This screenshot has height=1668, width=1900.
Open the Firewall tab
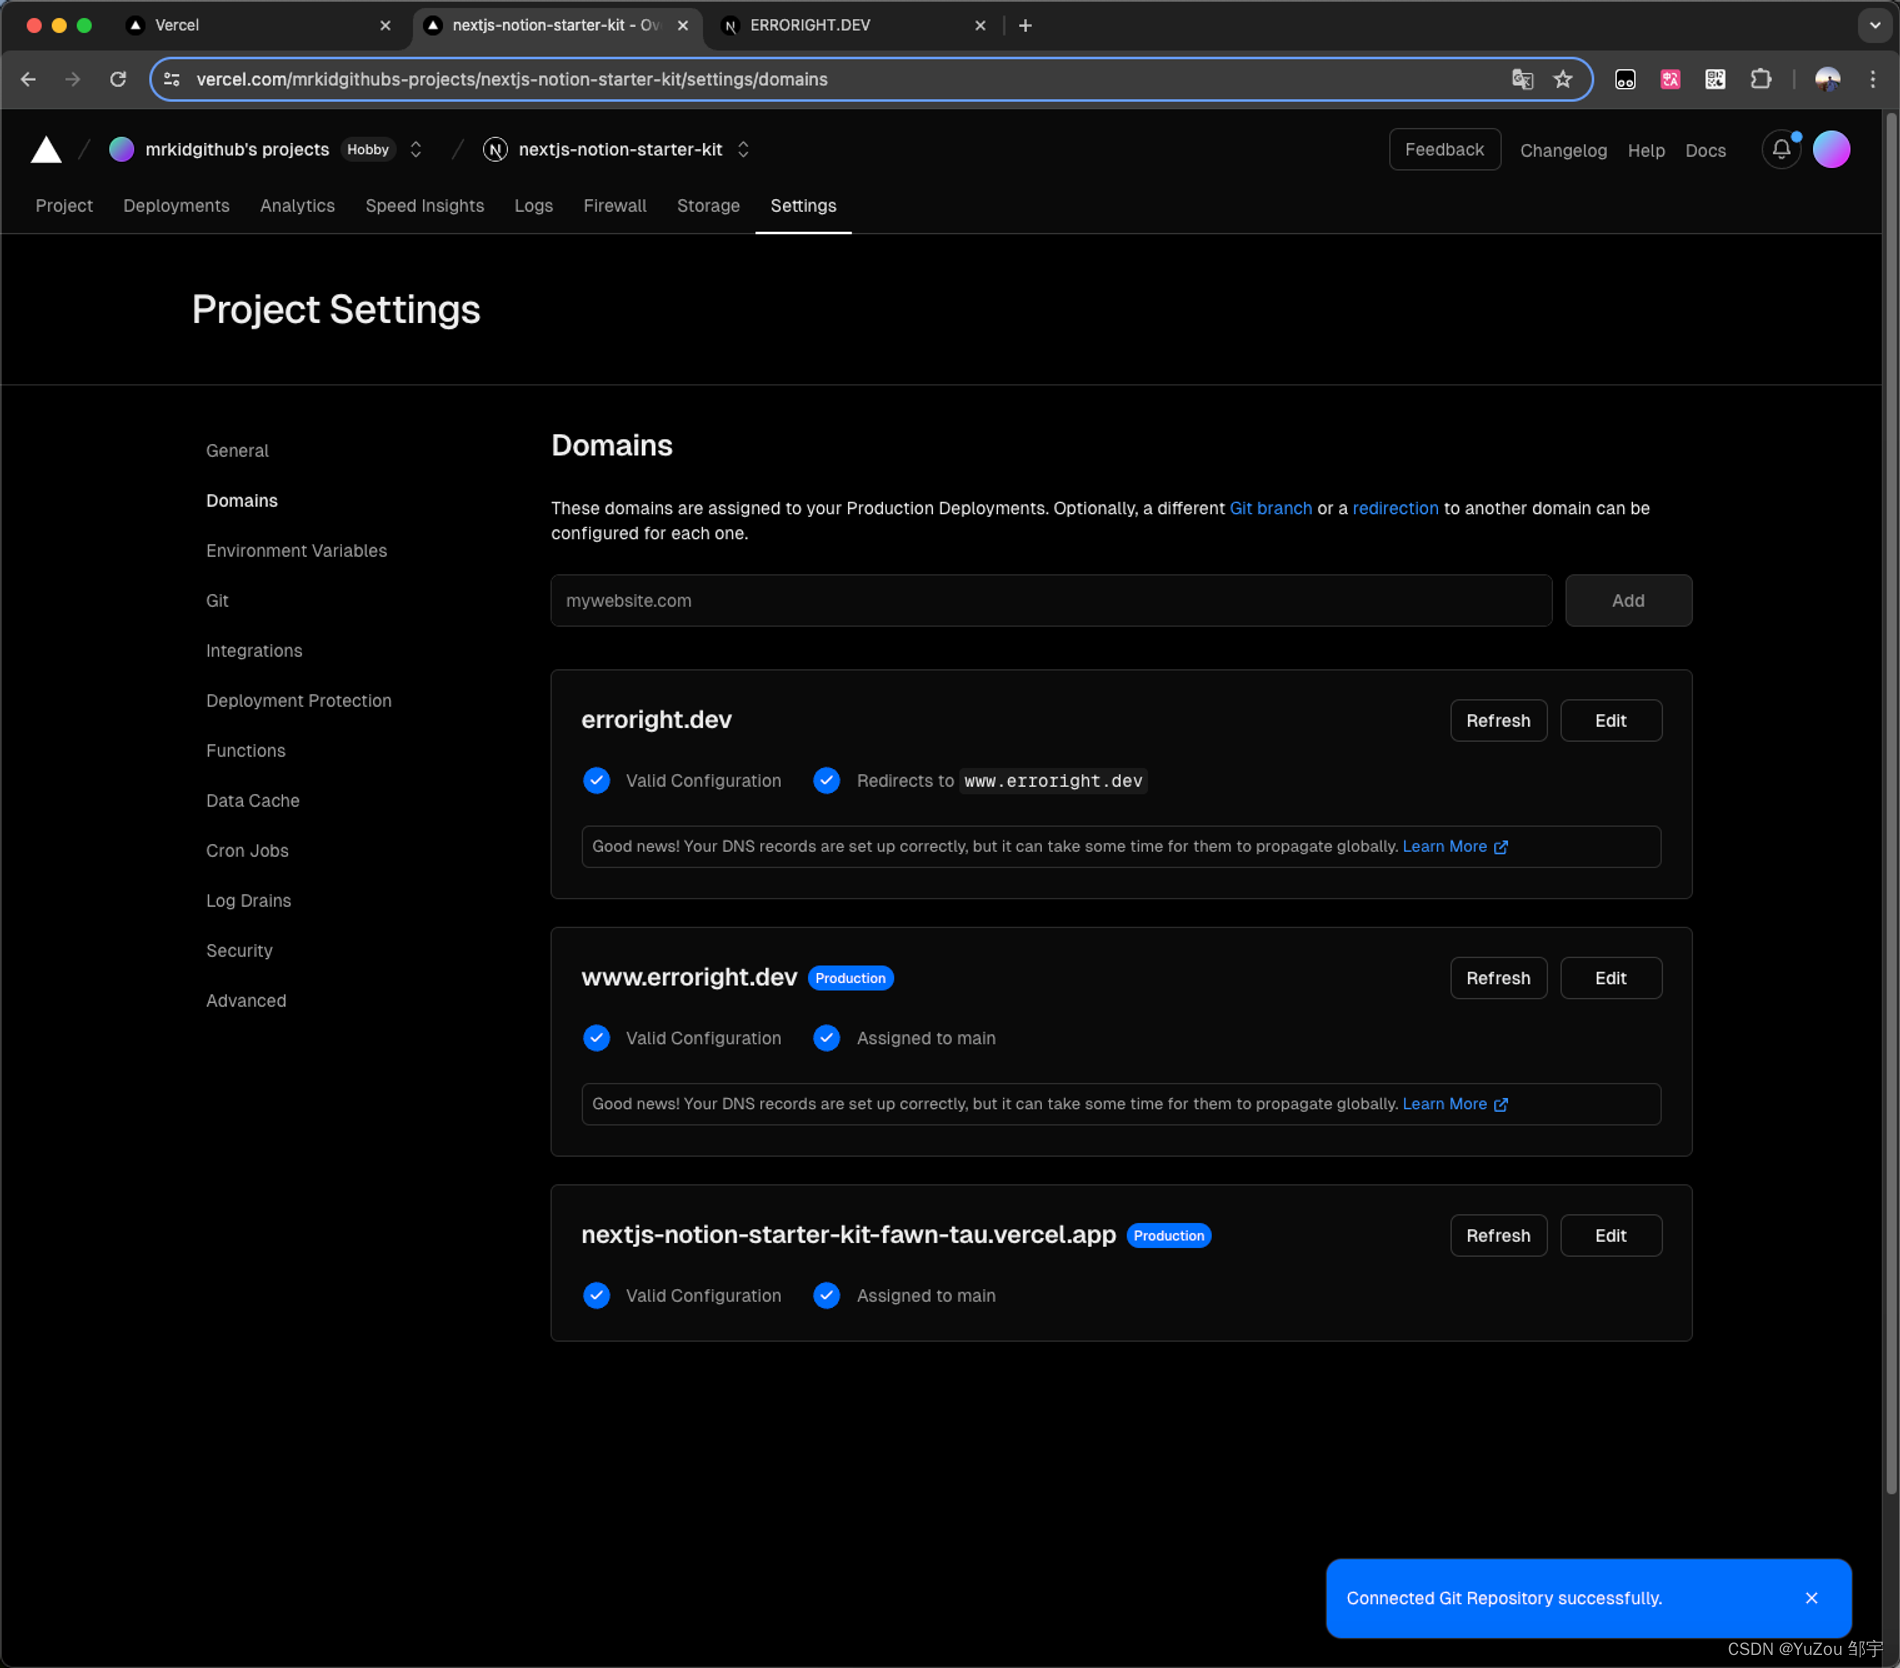(x=614, y=206)
